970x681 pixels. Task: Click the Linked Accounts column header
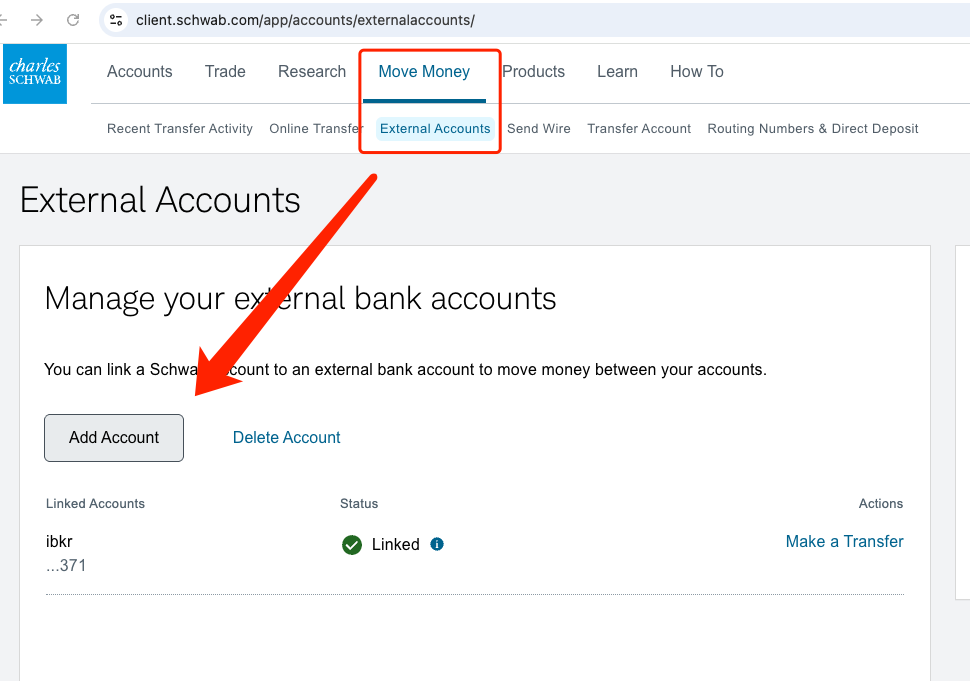point(95,504)
